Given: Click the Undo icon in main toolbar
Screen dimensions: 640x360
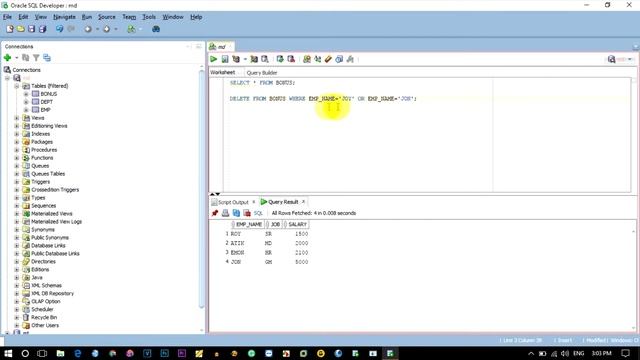Looking at the screenshot, I should [x=60, y=29].
